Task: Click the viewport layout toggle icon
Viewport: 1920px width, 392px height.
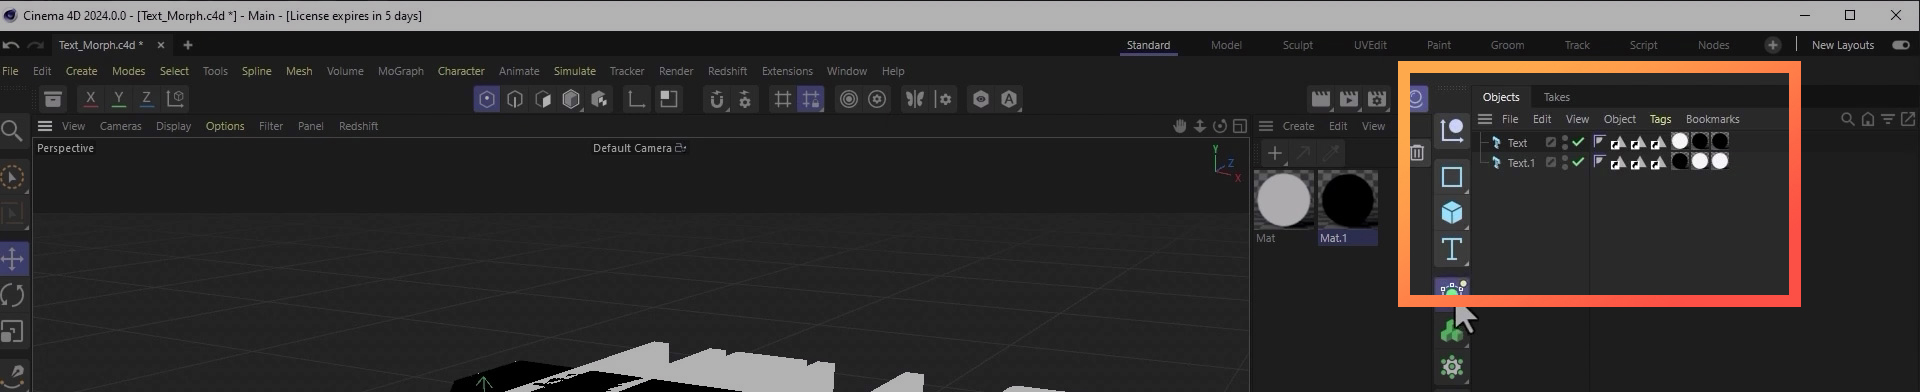Action: pos(1240,126)
